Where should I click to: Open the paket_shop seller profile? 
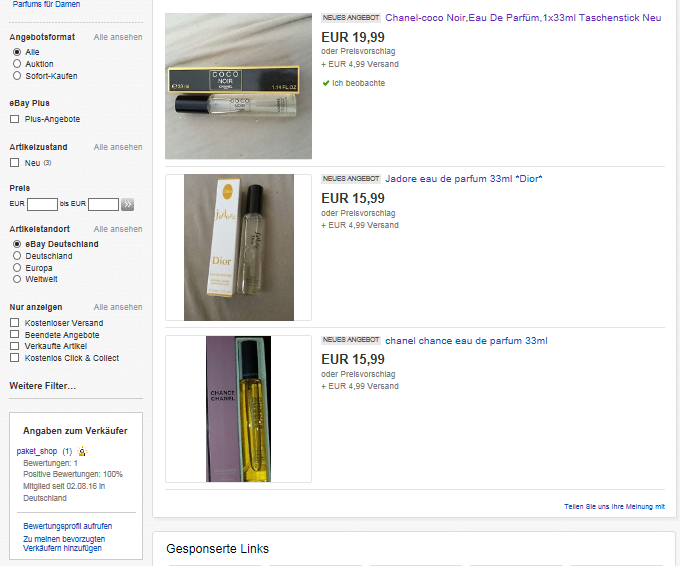(x=37, y=451)
